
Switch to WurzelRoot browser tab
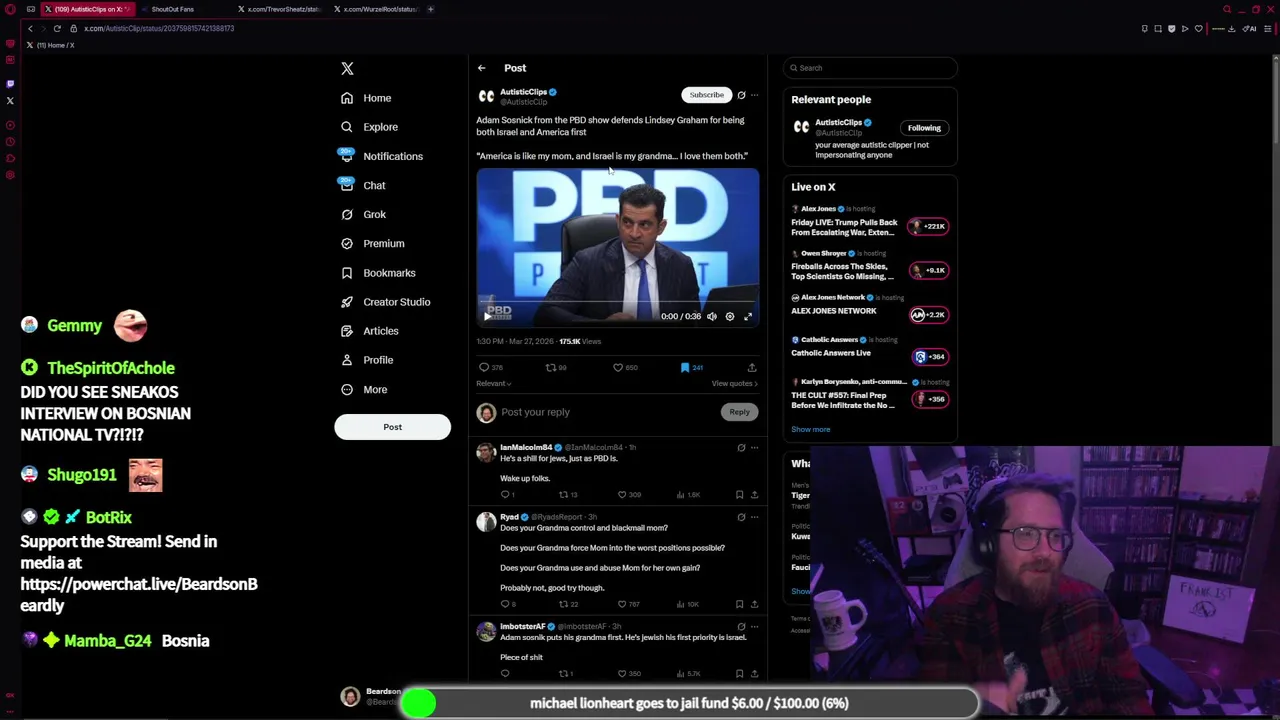click(x=375, y=9)
